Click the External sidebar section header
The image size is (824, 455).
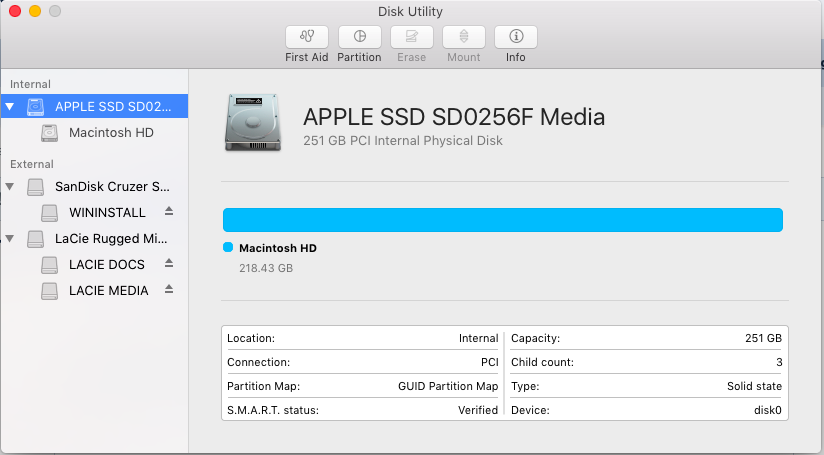coord(32,164)
